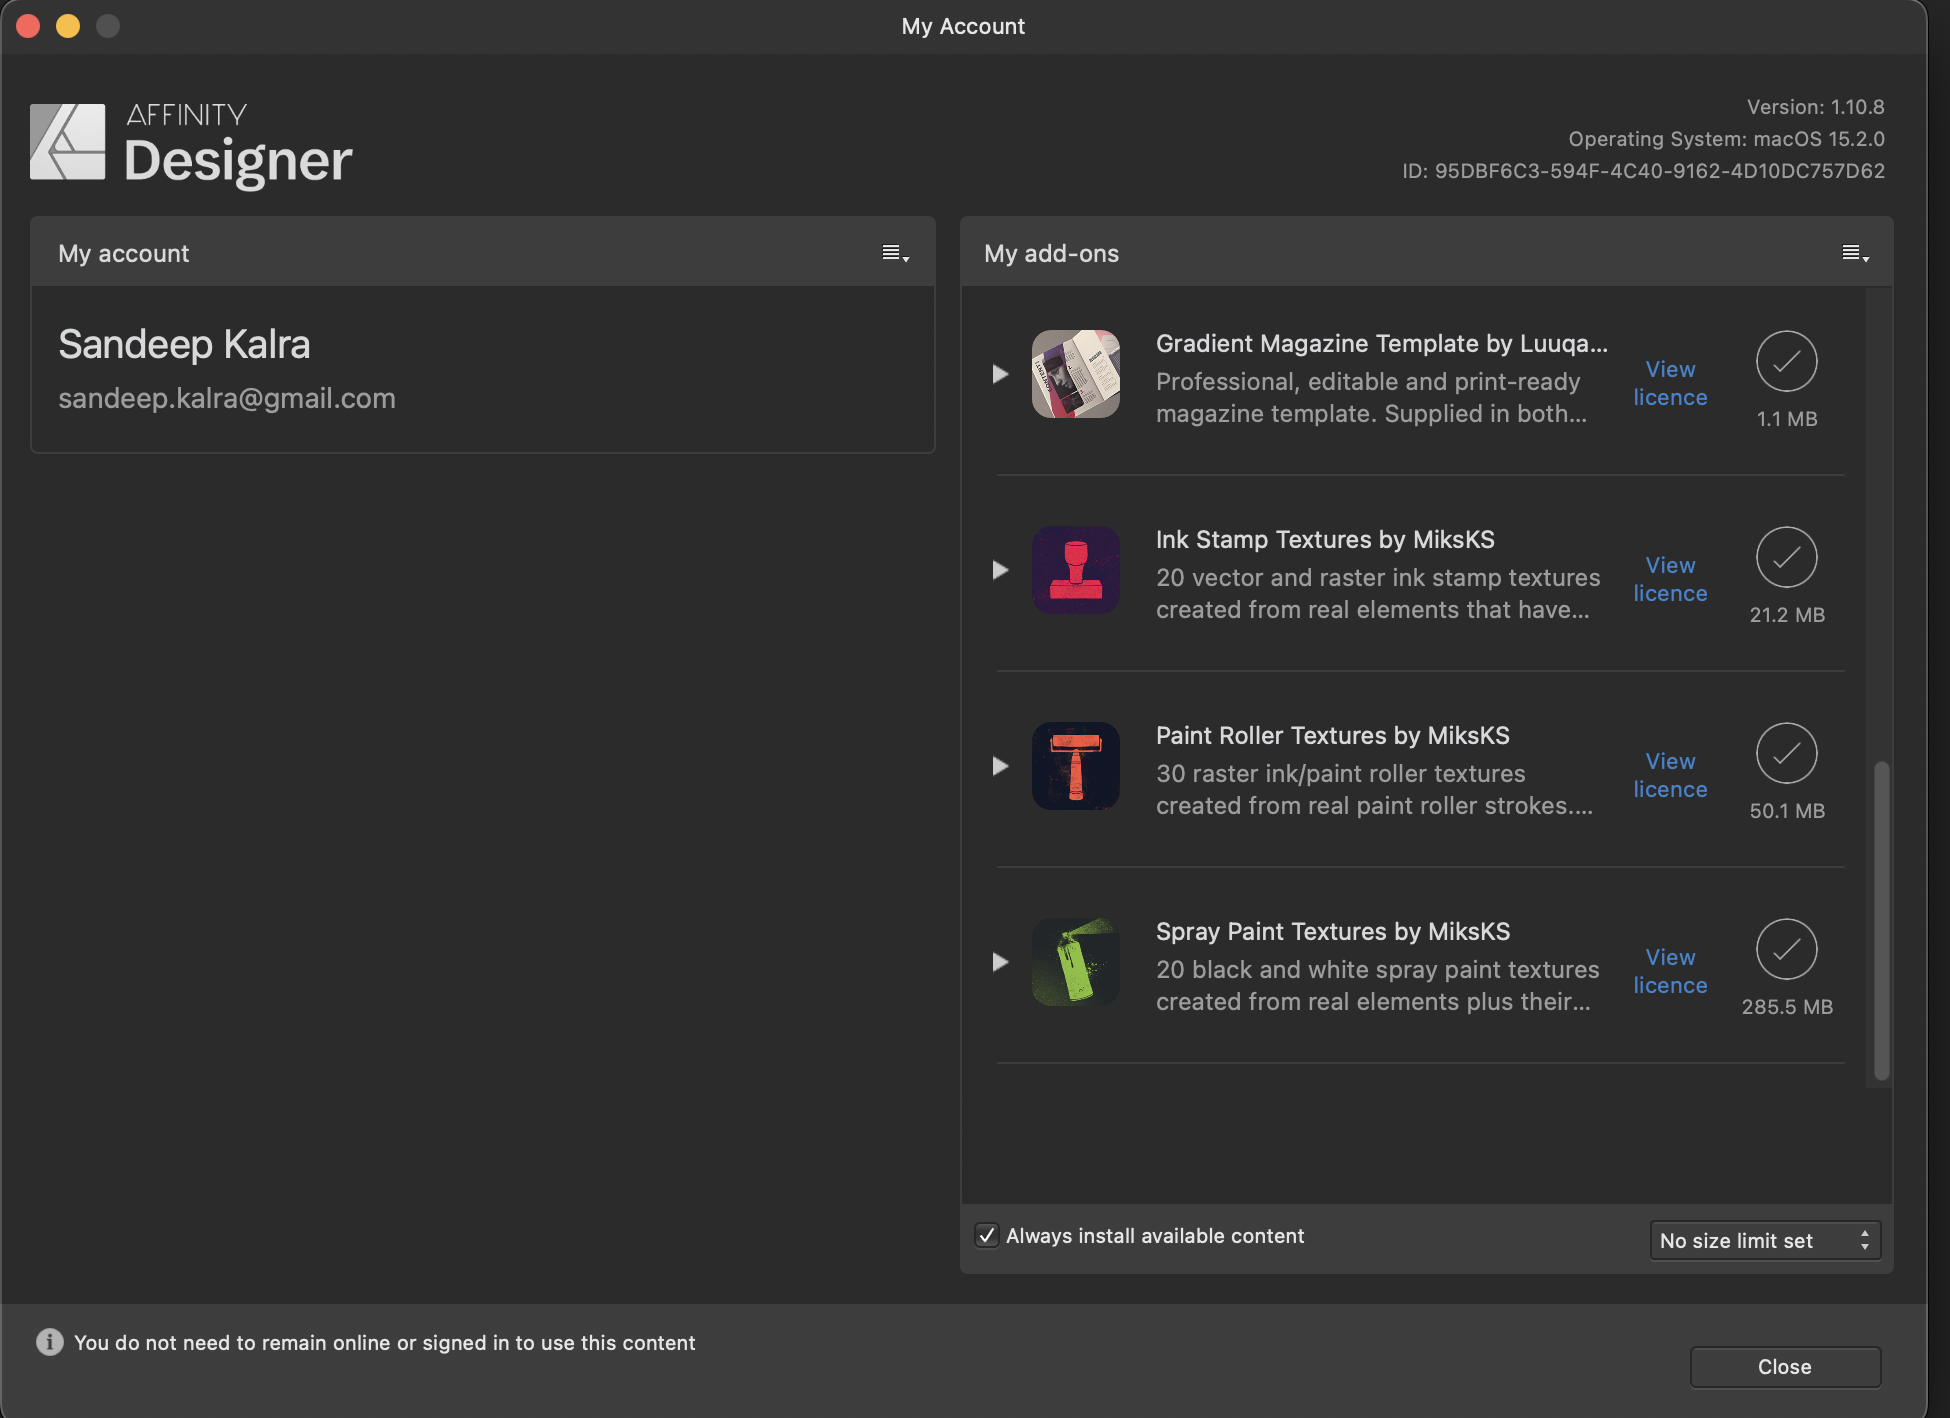Expand the Spray Paint Textures add-on

tap(1000, 962)
